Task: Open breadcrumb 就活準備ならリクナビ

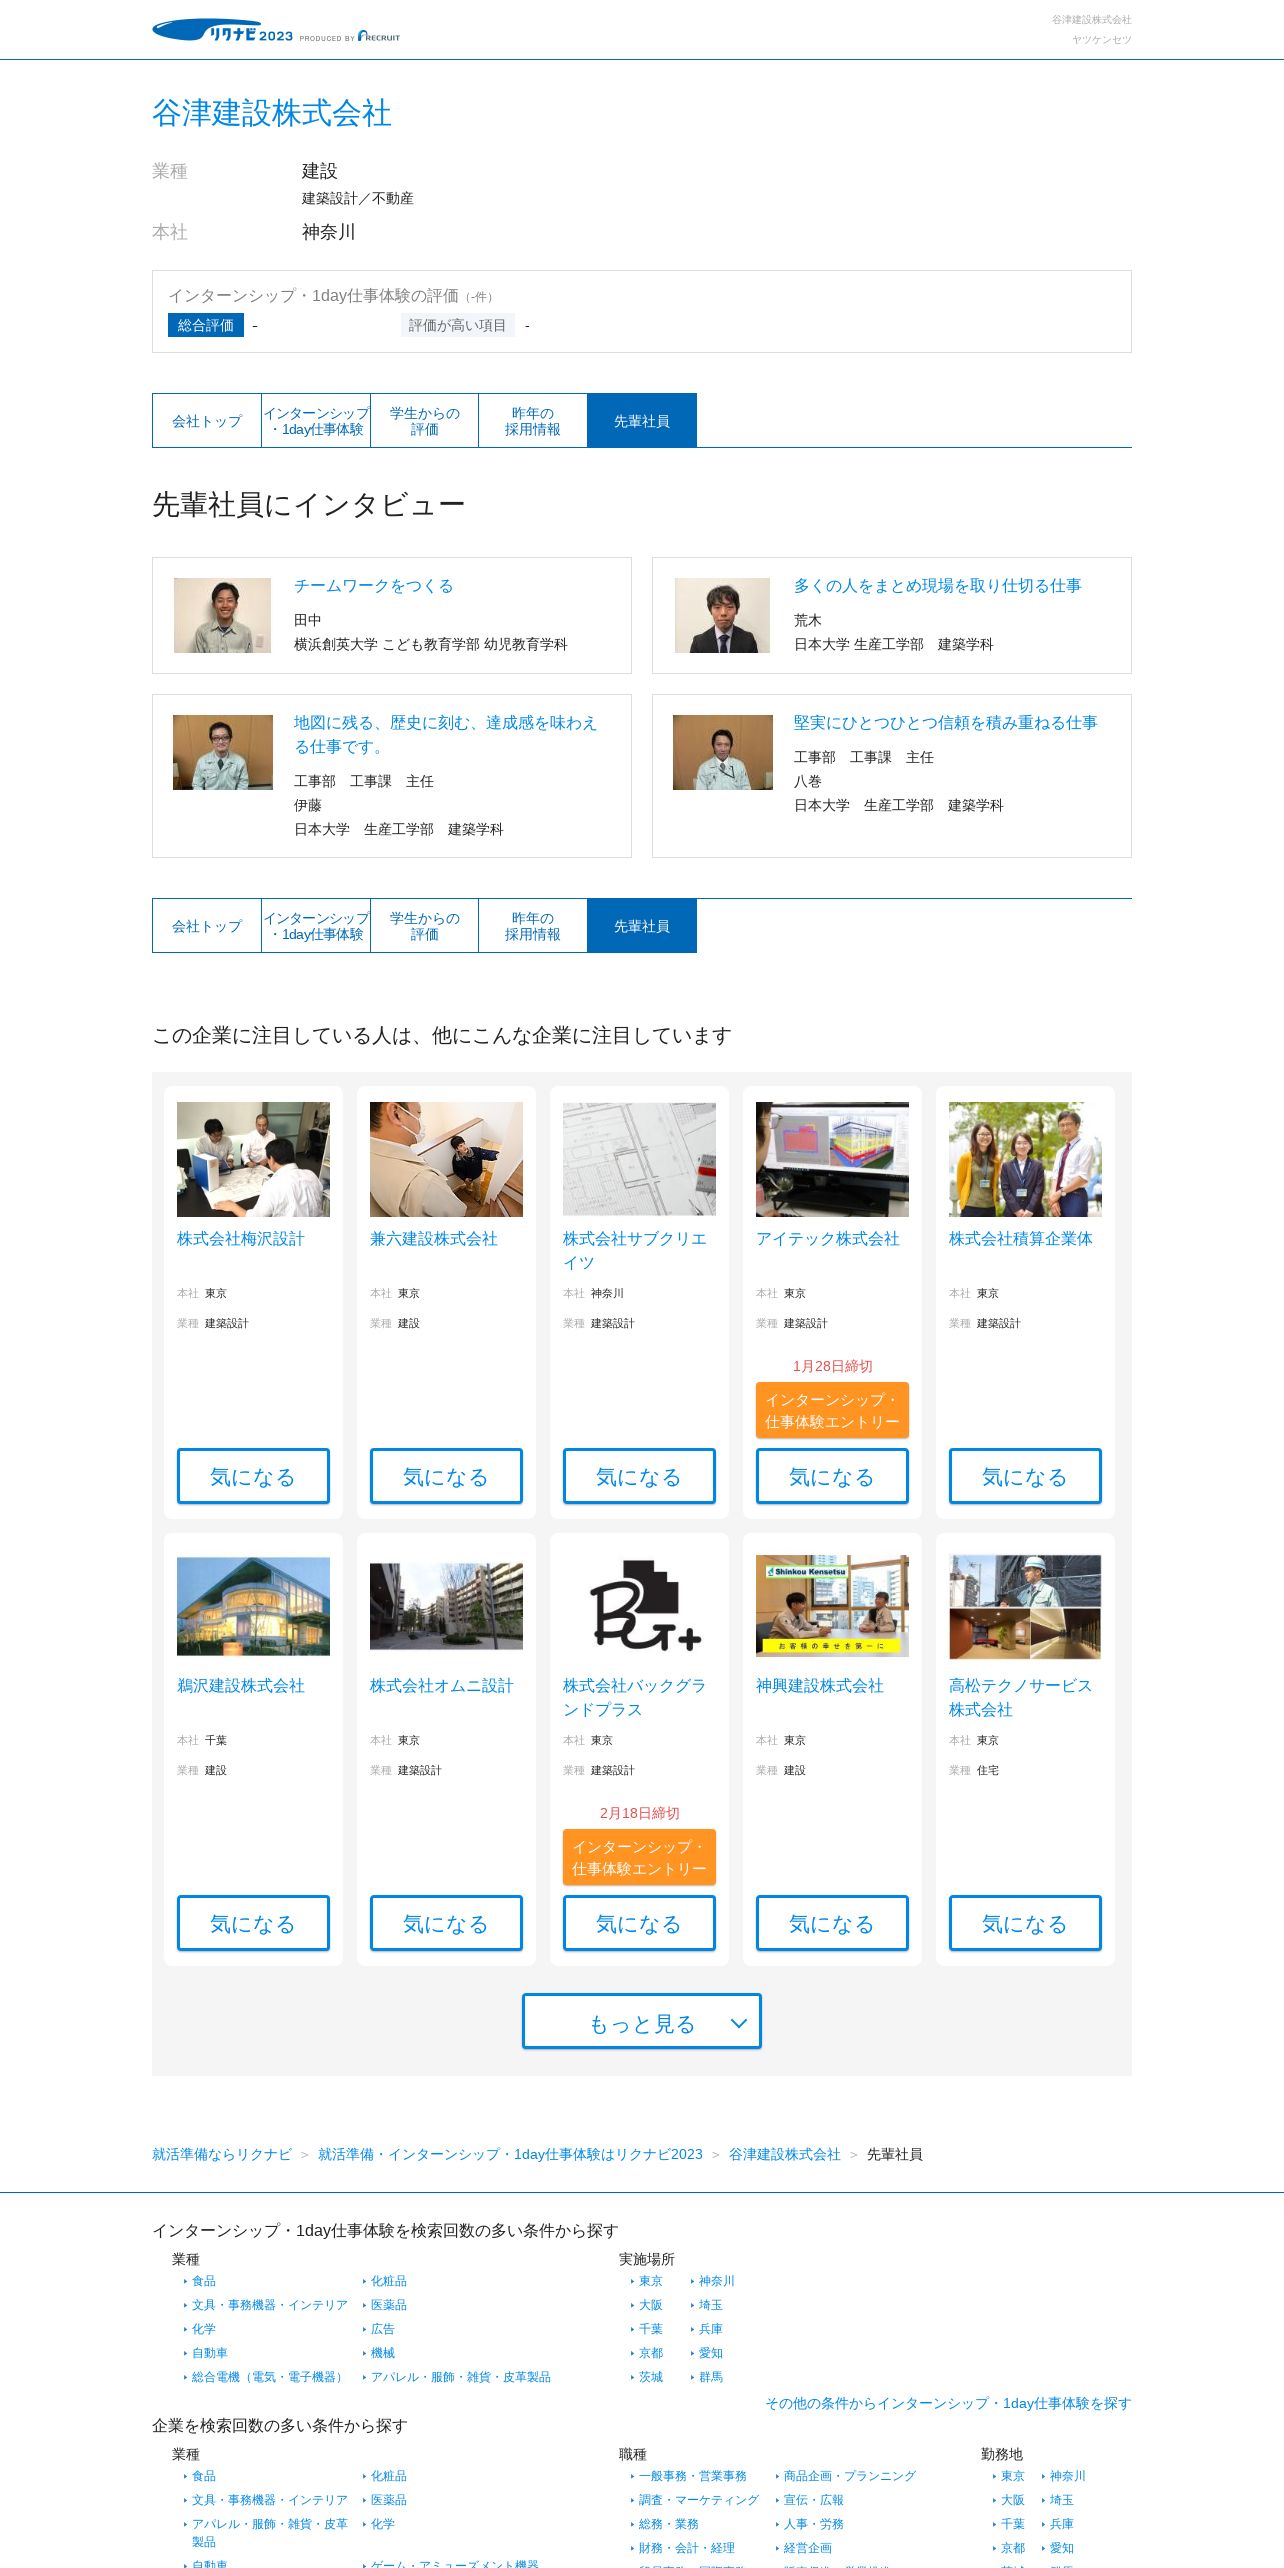Action: click(222, 2154)
